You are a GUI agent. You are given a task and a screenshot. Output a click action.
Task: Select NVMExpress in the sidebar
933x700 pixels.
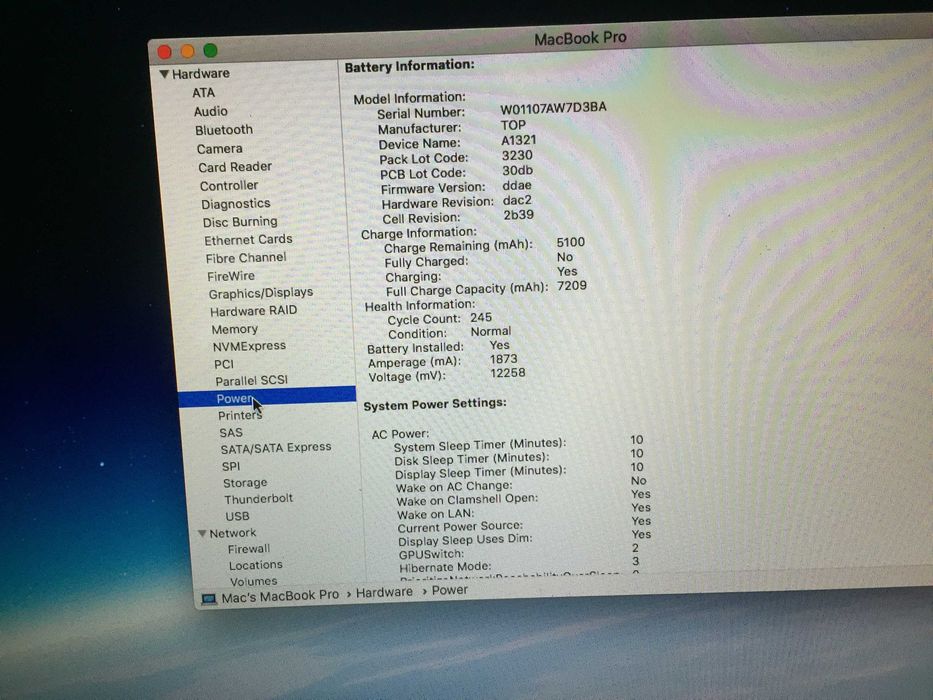tap(249, 346)
